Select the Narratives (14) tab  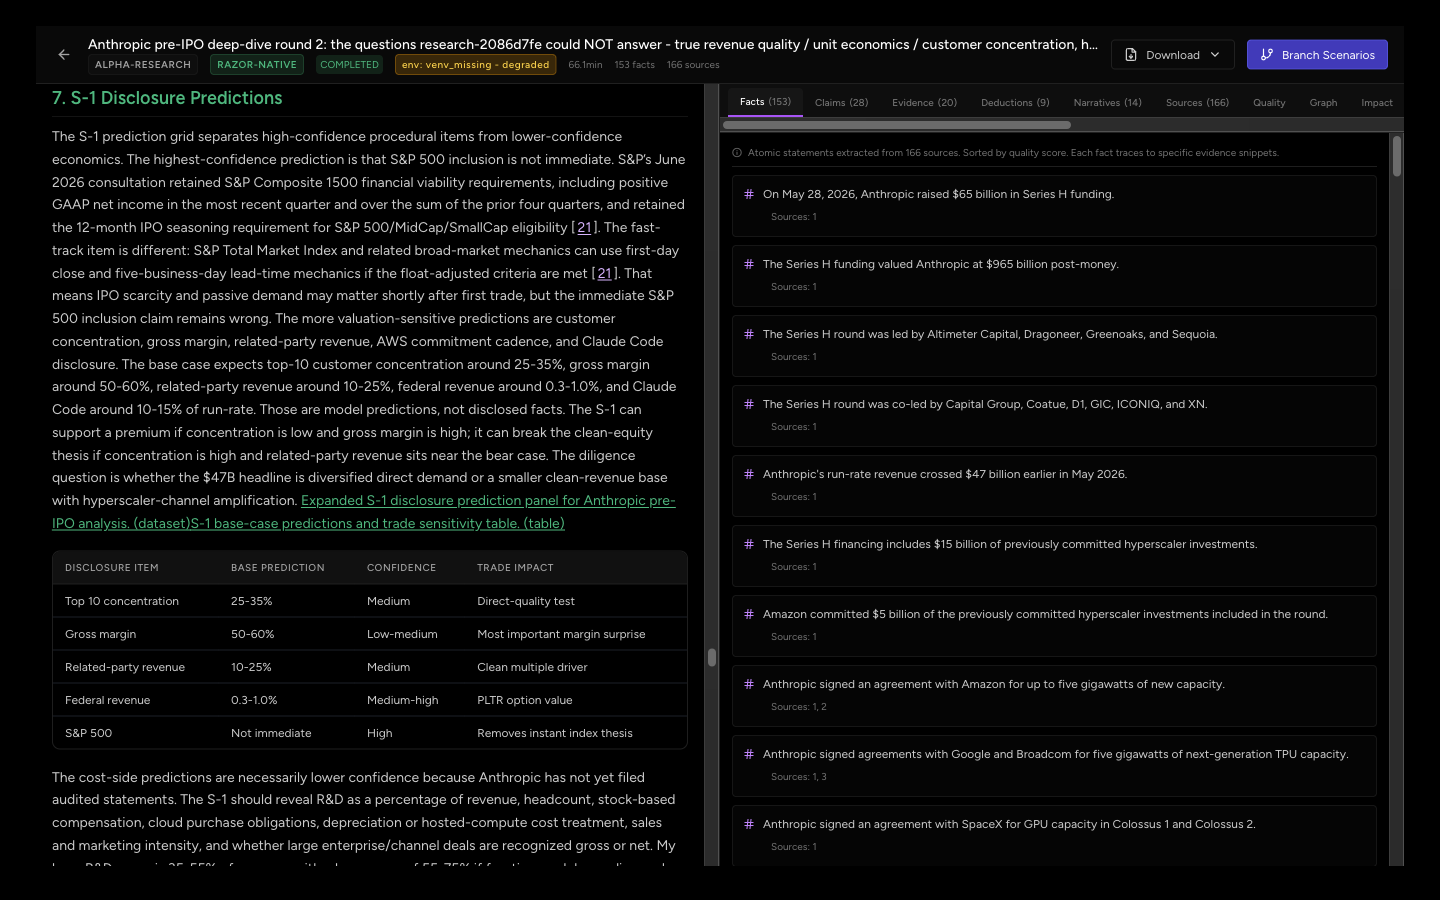[x=1107, y=103]
